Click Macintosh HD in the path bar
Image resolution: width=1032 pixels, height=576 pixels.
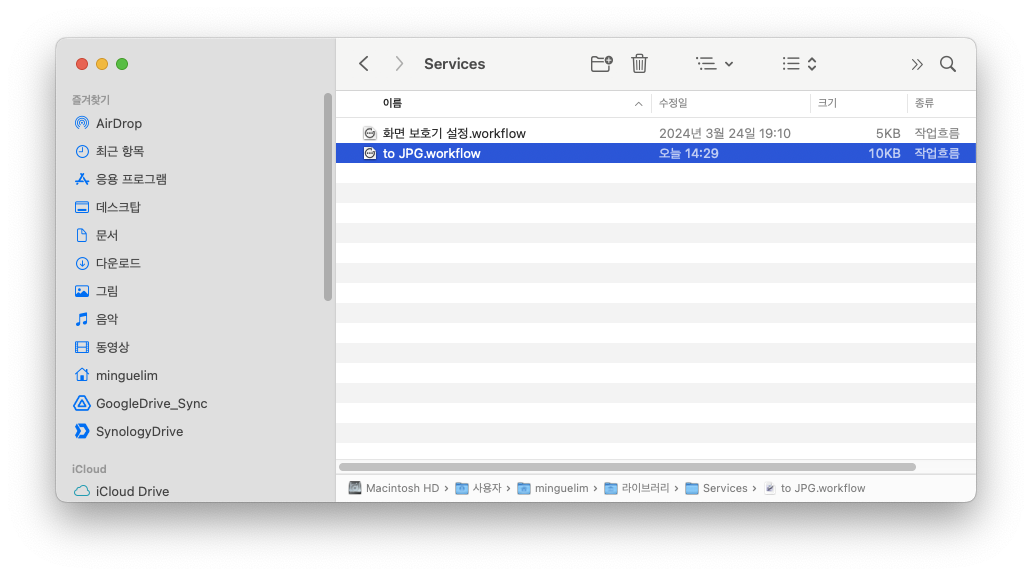tap(394, 488)
